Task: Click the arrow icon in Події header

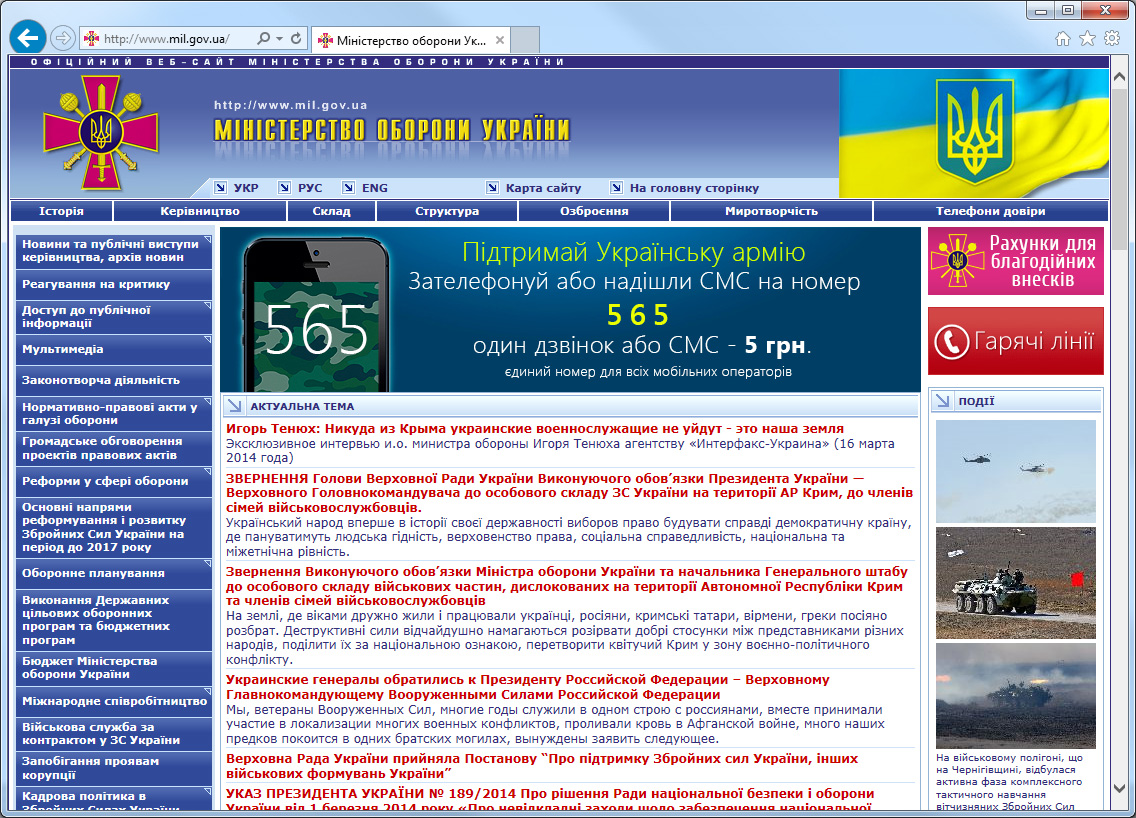Action: (943, 400)
